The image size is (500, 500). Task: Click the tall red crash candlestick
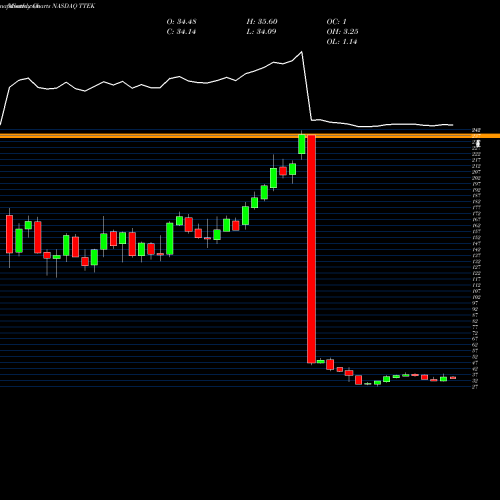pos(311,249)
